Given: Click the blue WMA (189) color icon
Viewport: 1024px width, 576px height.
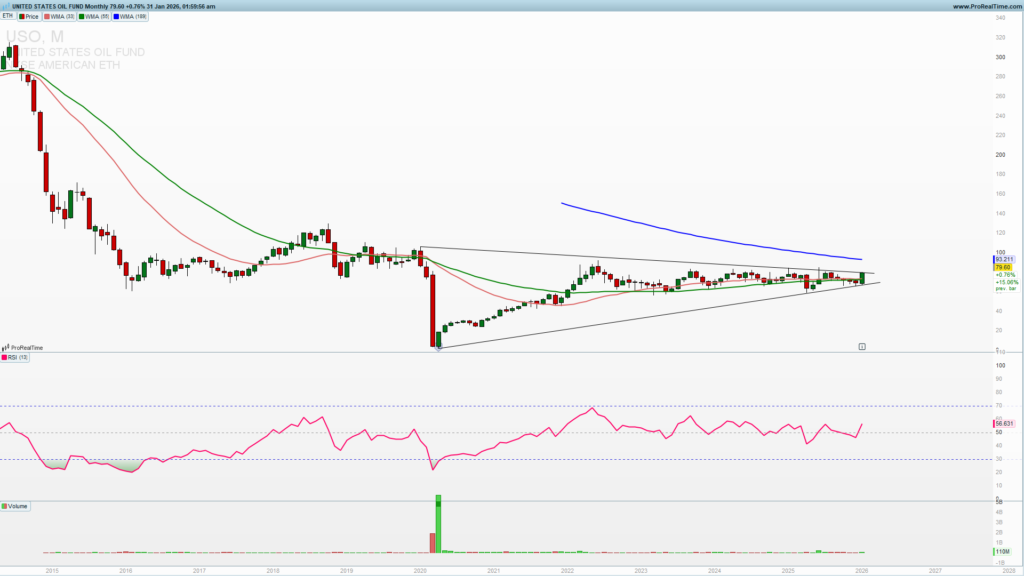Looking at the screenshot, I should point(116,16).
